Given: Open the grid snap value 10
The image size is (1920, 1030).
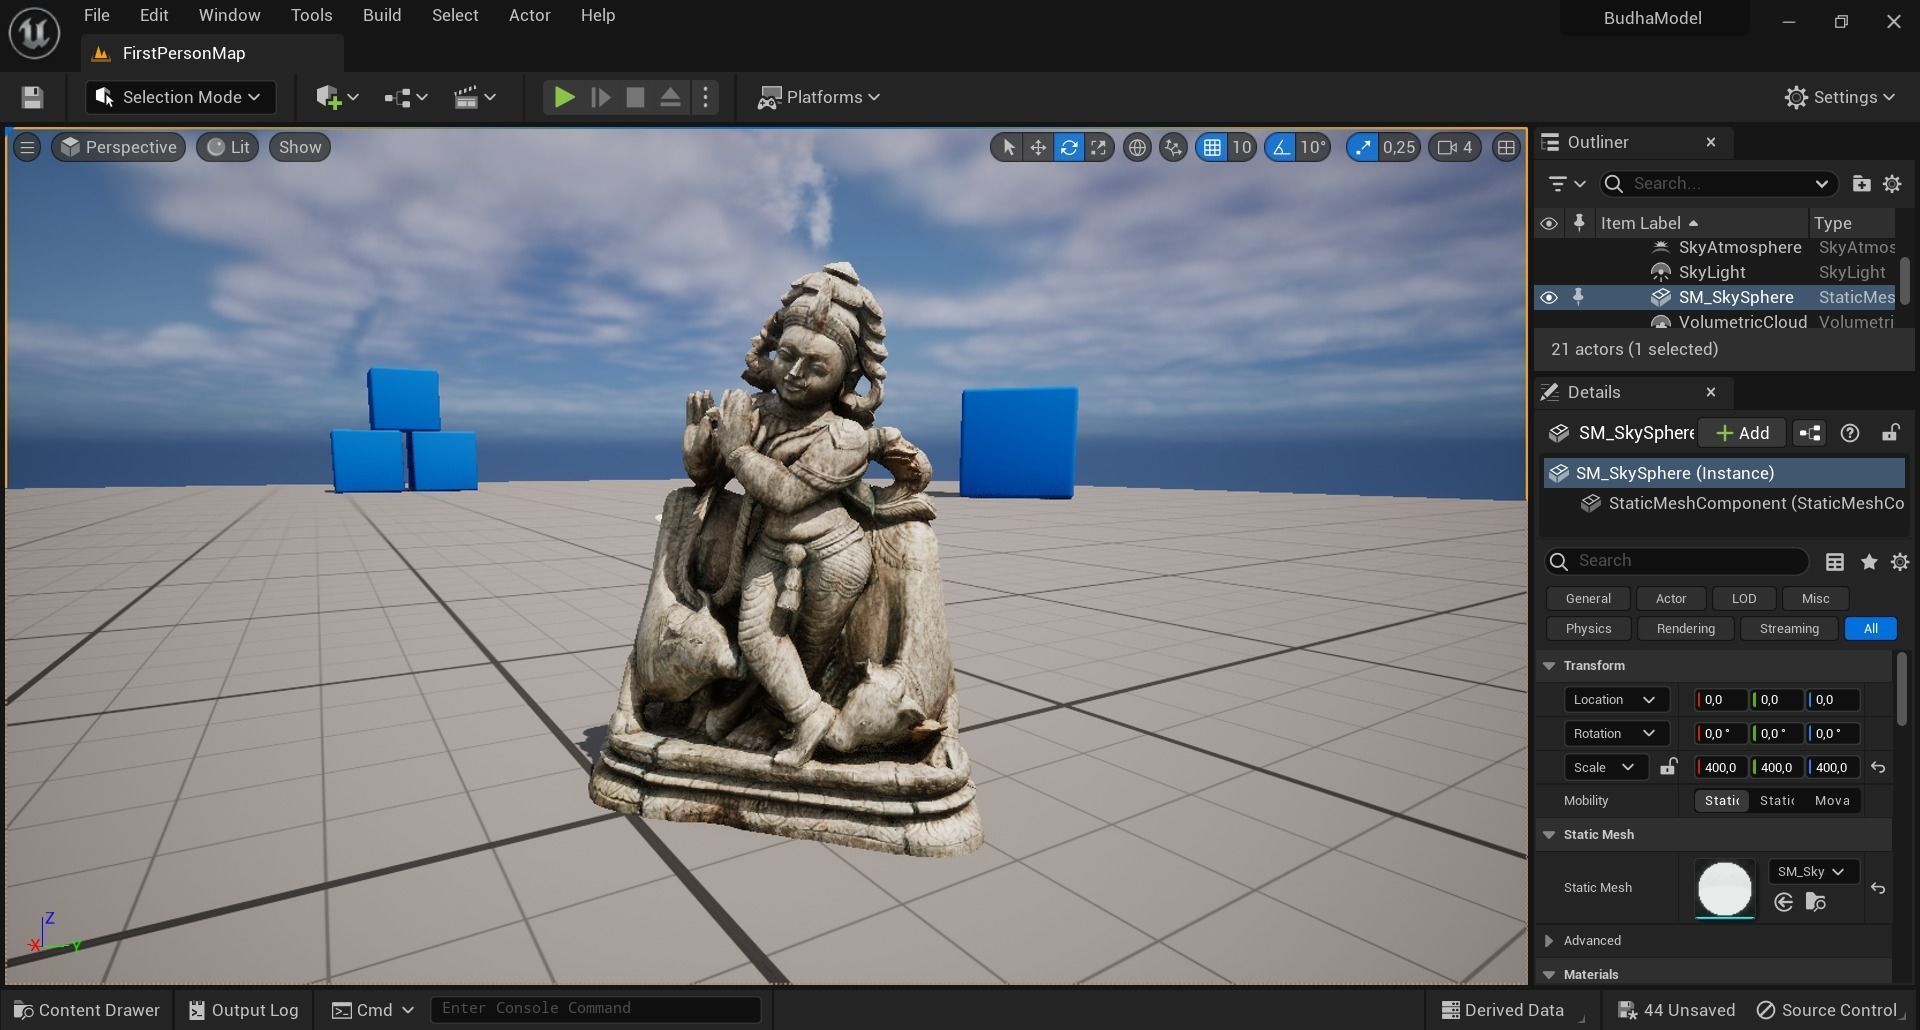Looking at the screenshot, I should coord(1242,148).
